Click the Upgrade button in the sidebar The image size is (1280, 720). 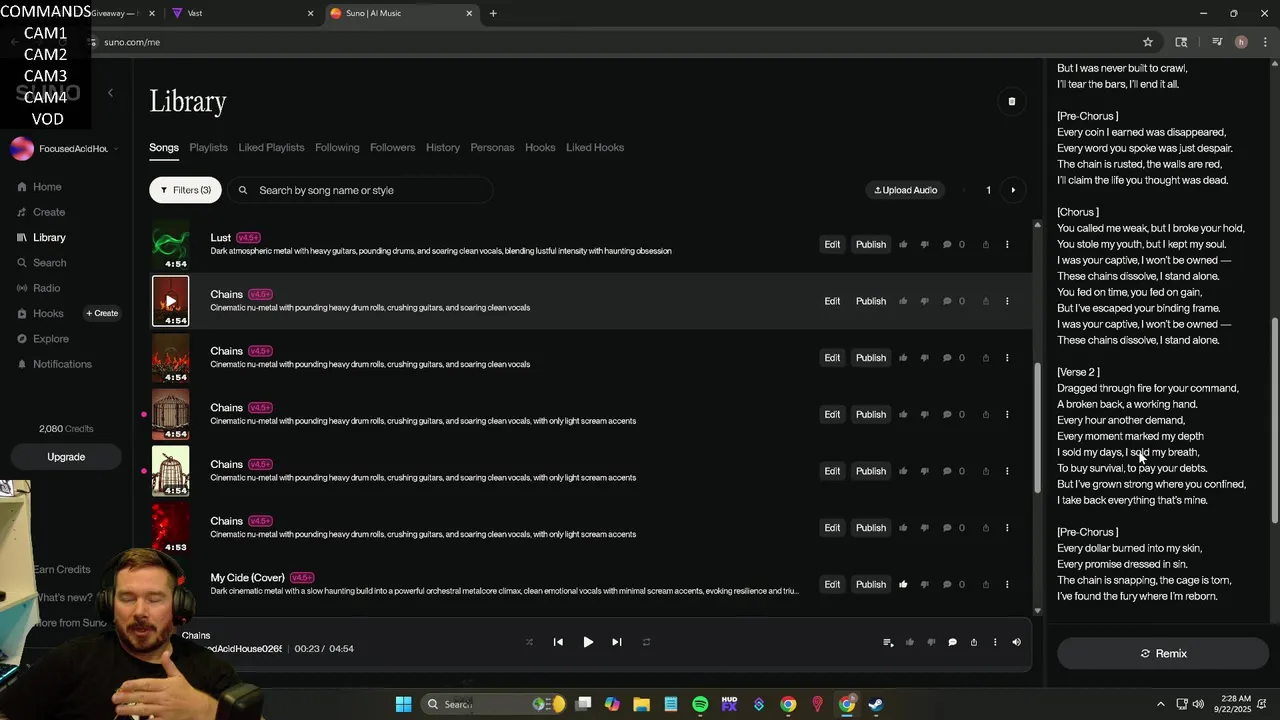pyautogui.click(x=66, y=457)
